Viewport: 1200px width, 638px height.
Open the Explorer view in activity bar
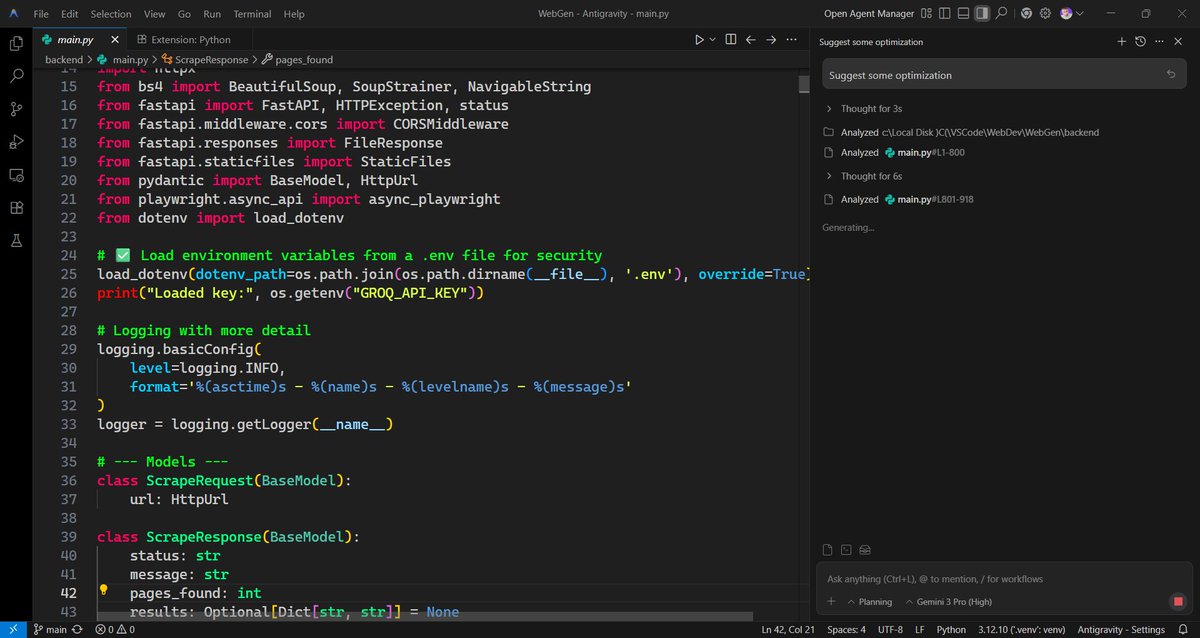[x=16, y=43]
